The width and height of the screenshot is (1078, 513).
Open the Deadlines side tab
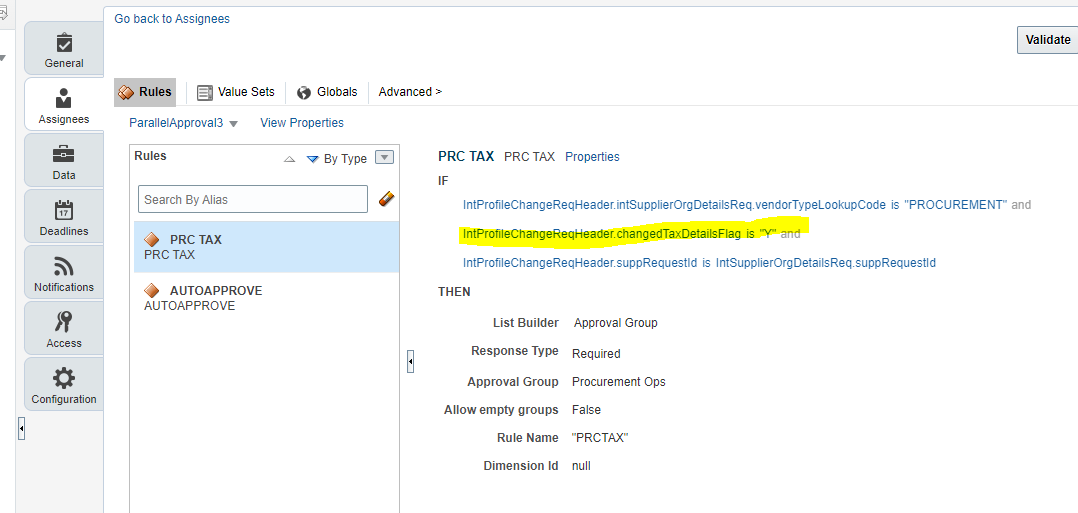point(64,217)
